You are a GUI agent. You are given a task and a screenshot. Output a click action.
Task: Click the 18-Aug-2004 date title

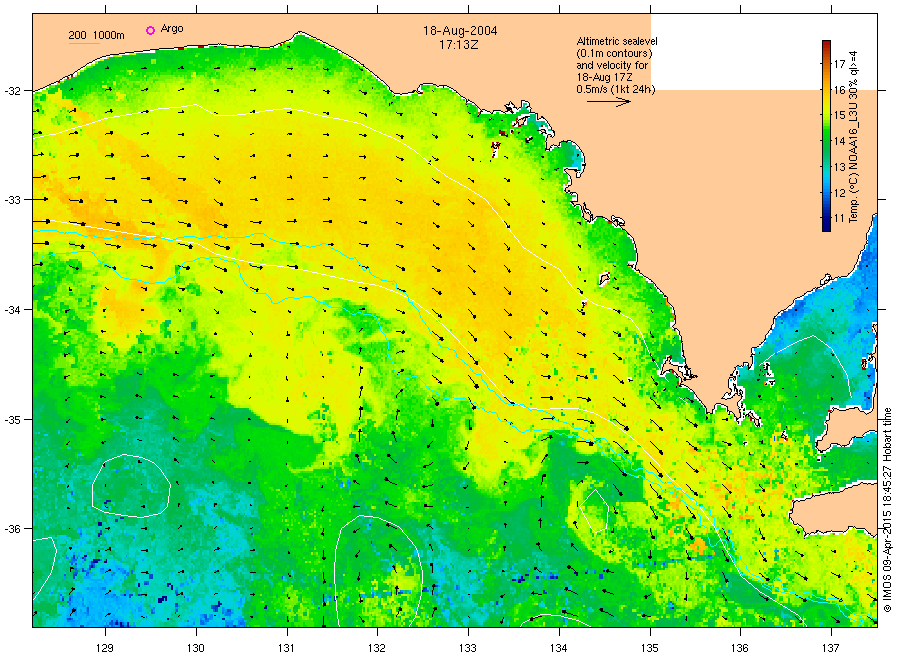[x=460, y=30]
